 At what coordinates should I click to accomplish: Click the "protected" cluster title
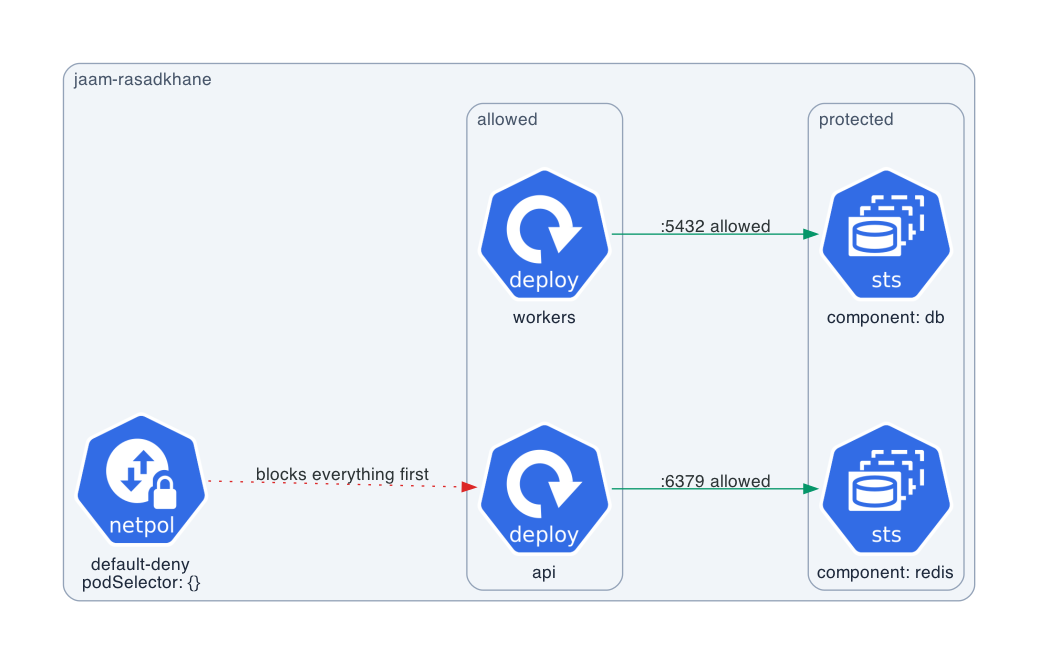pyautogui.click(x=856, y=119)
